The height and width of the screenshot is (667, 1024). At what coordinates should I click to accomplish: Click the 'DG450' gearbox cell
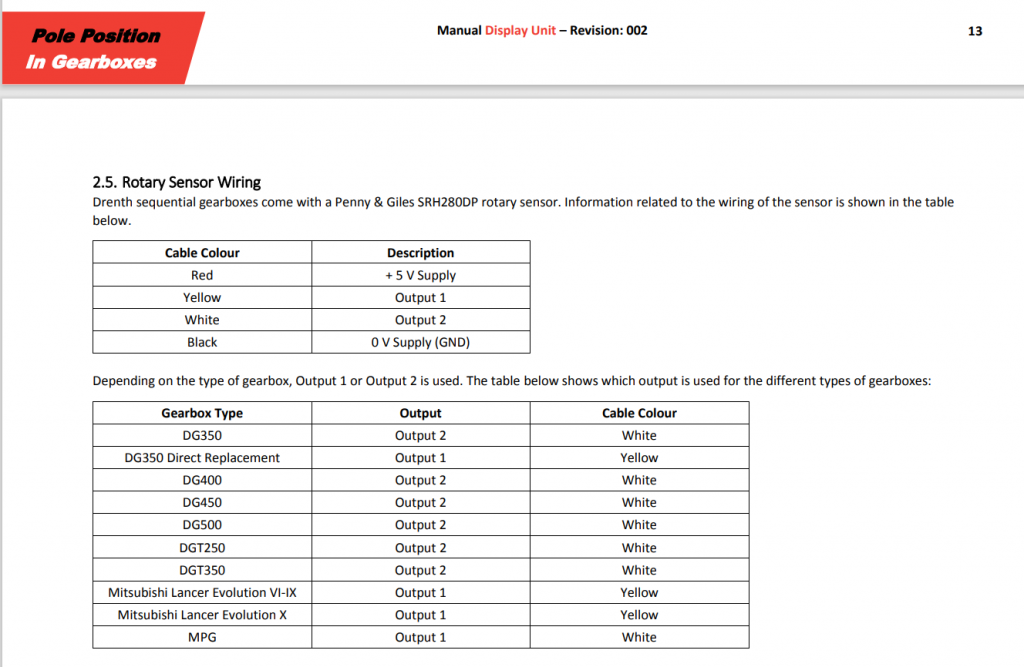202,502
